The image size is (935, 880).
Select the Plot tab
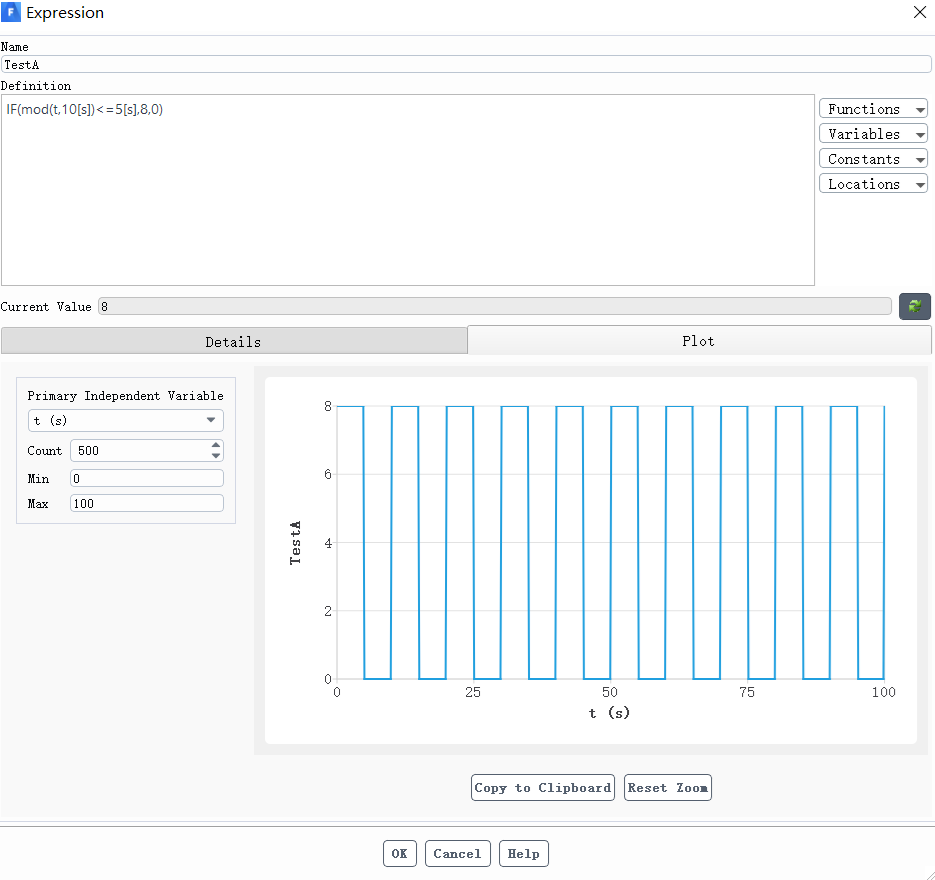[698, 341]
